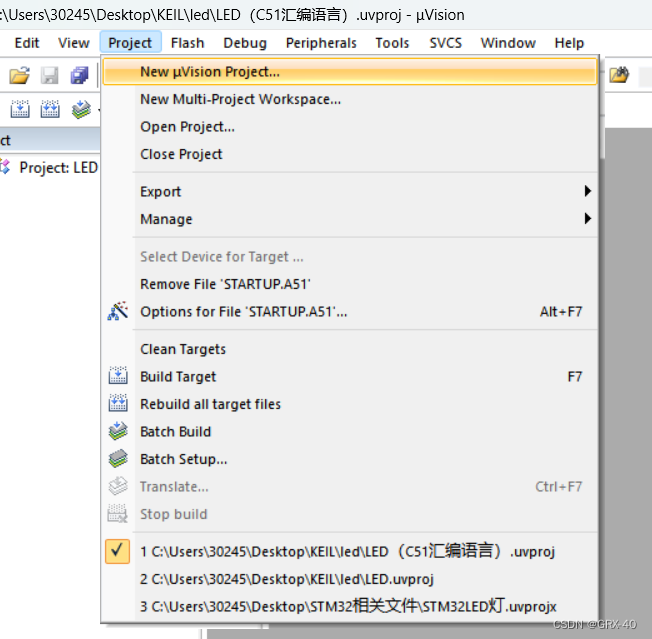This screenshot has width=652, height=639.
Task: Click the Batch Setup menu icon
Action: [x=118, y=459]
